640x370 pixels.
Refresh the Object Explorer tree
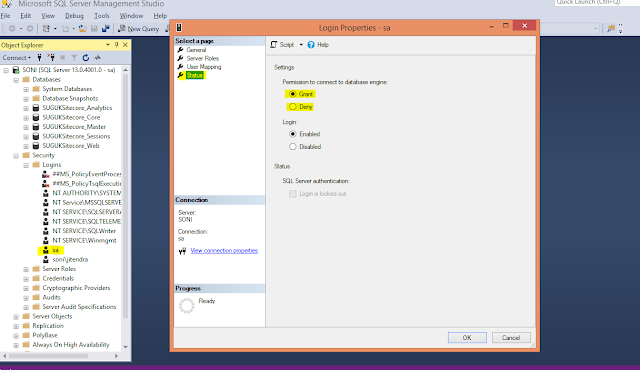(86, 58)
